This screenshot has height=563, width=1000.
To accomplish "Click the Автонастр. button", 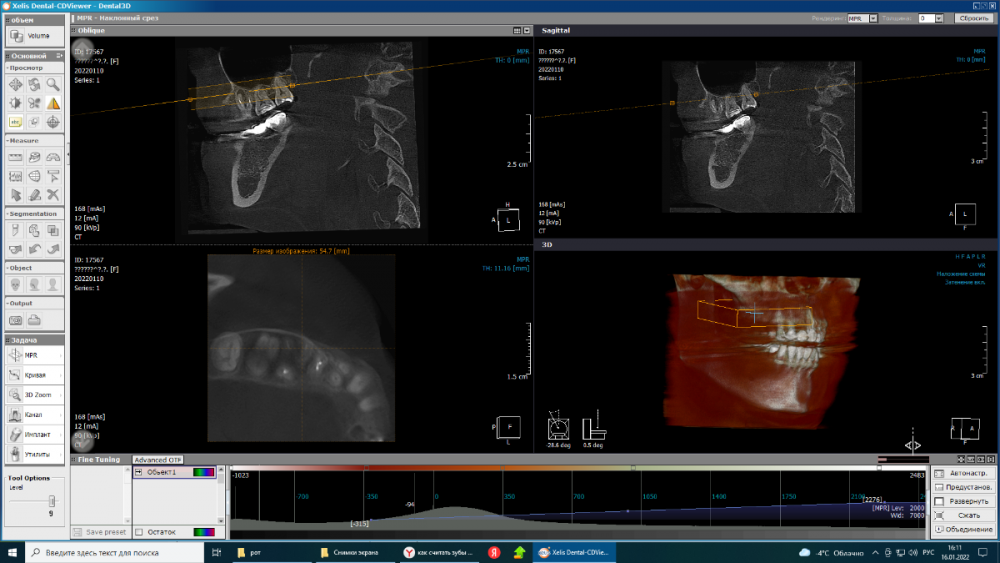I will [x=963, y=473].
